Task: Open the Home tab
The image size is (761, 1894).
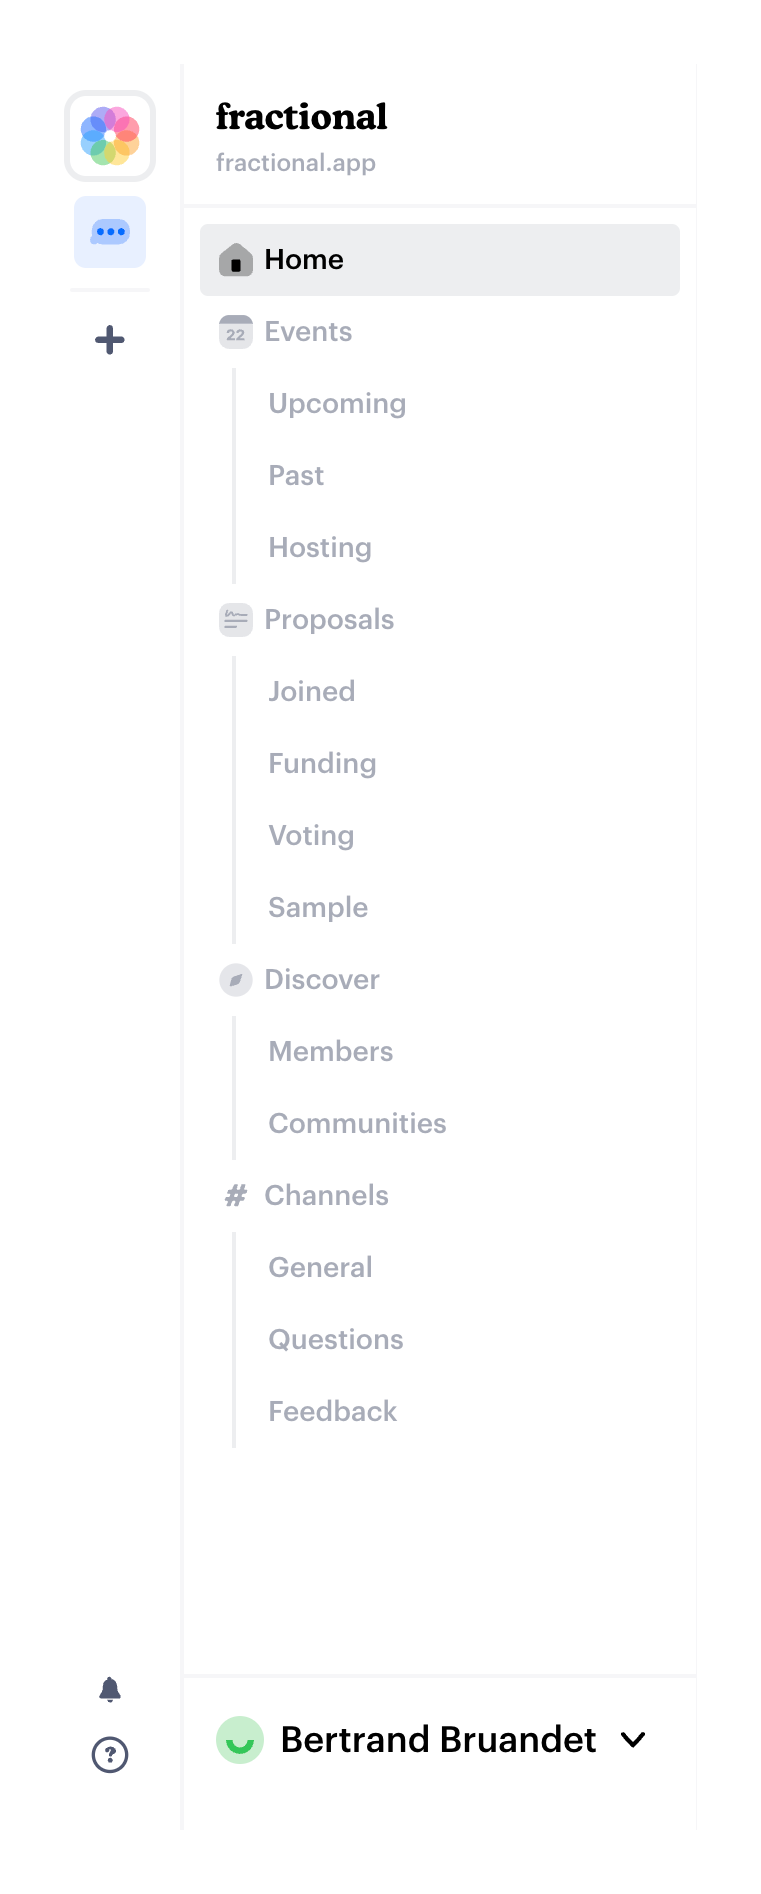Action: 303,259
